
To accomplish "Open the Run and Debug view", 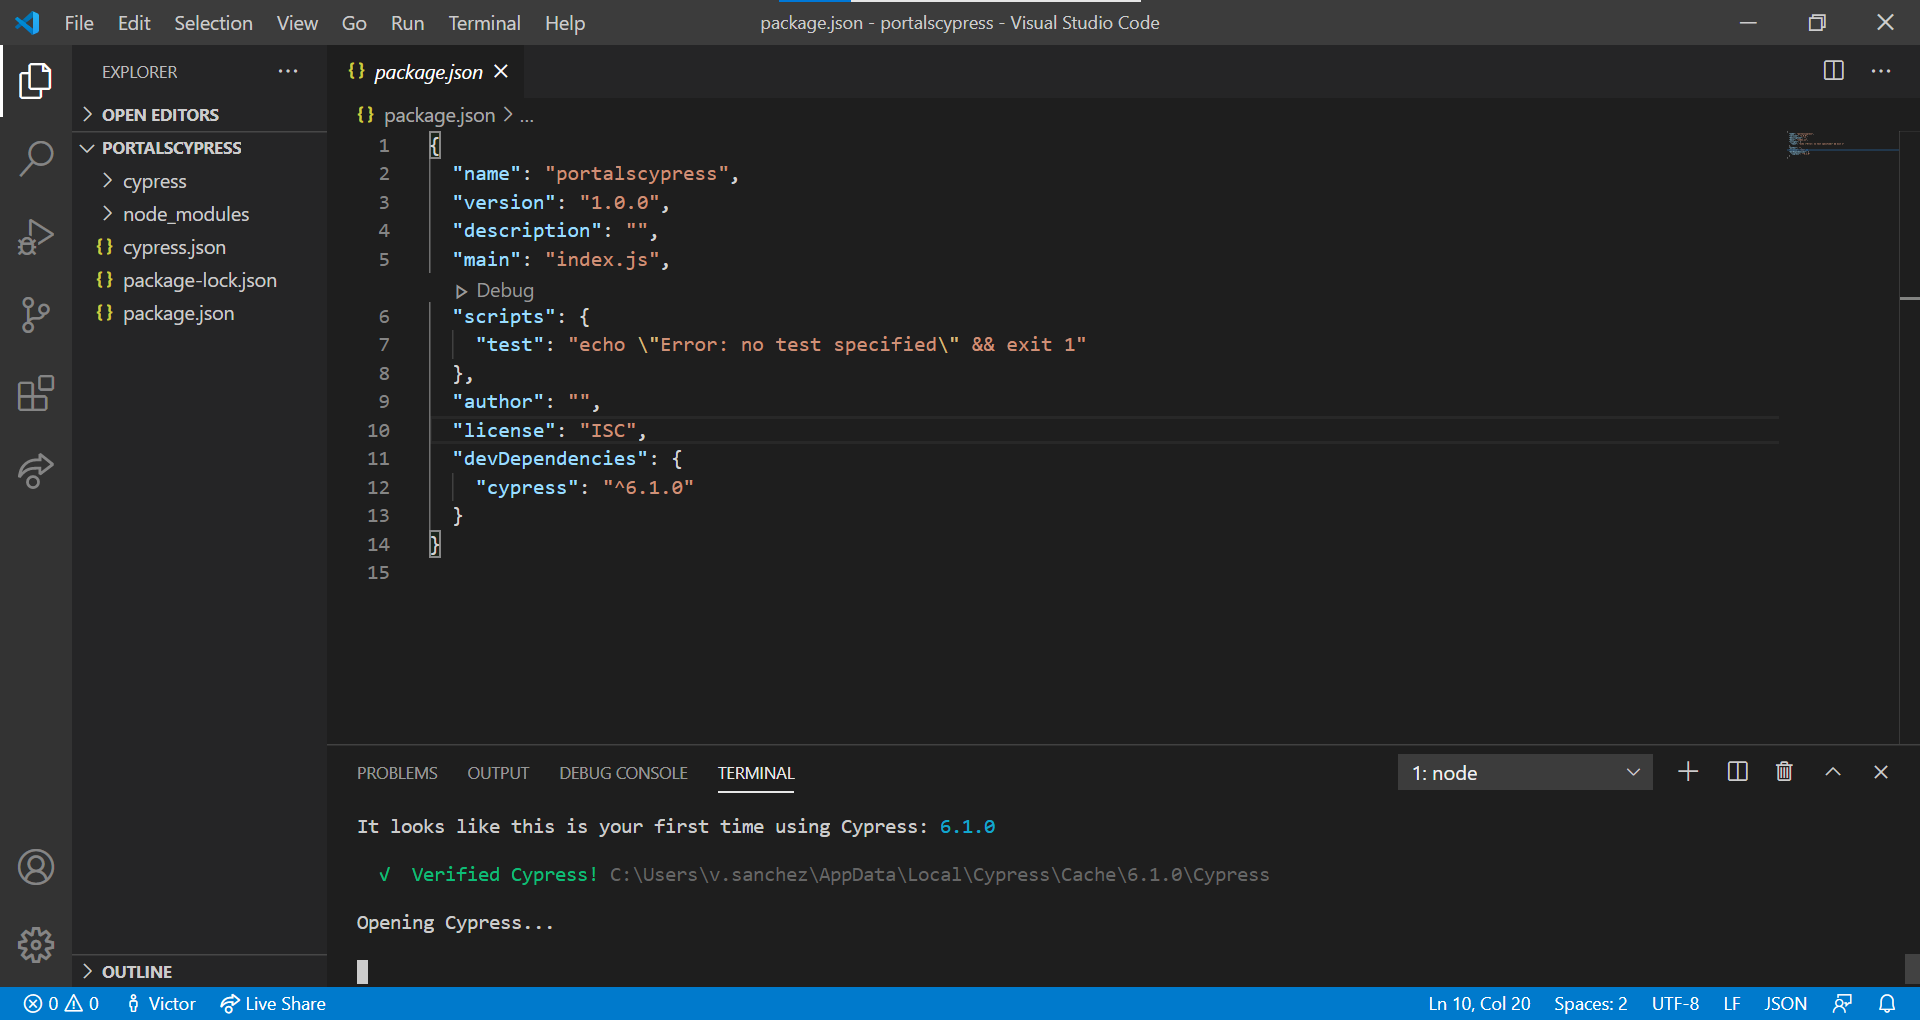I will click(x=36, y=237).
